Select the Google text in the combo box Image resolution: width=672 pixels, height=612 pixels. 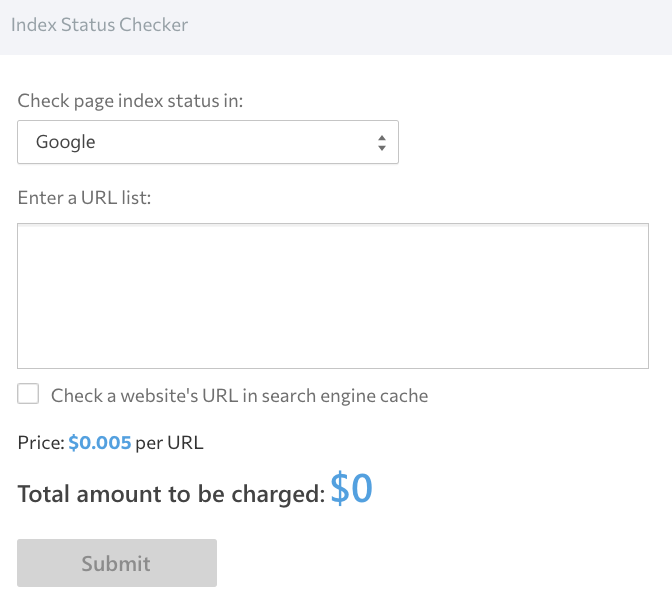pyautogui.click(x=66, y=142)
